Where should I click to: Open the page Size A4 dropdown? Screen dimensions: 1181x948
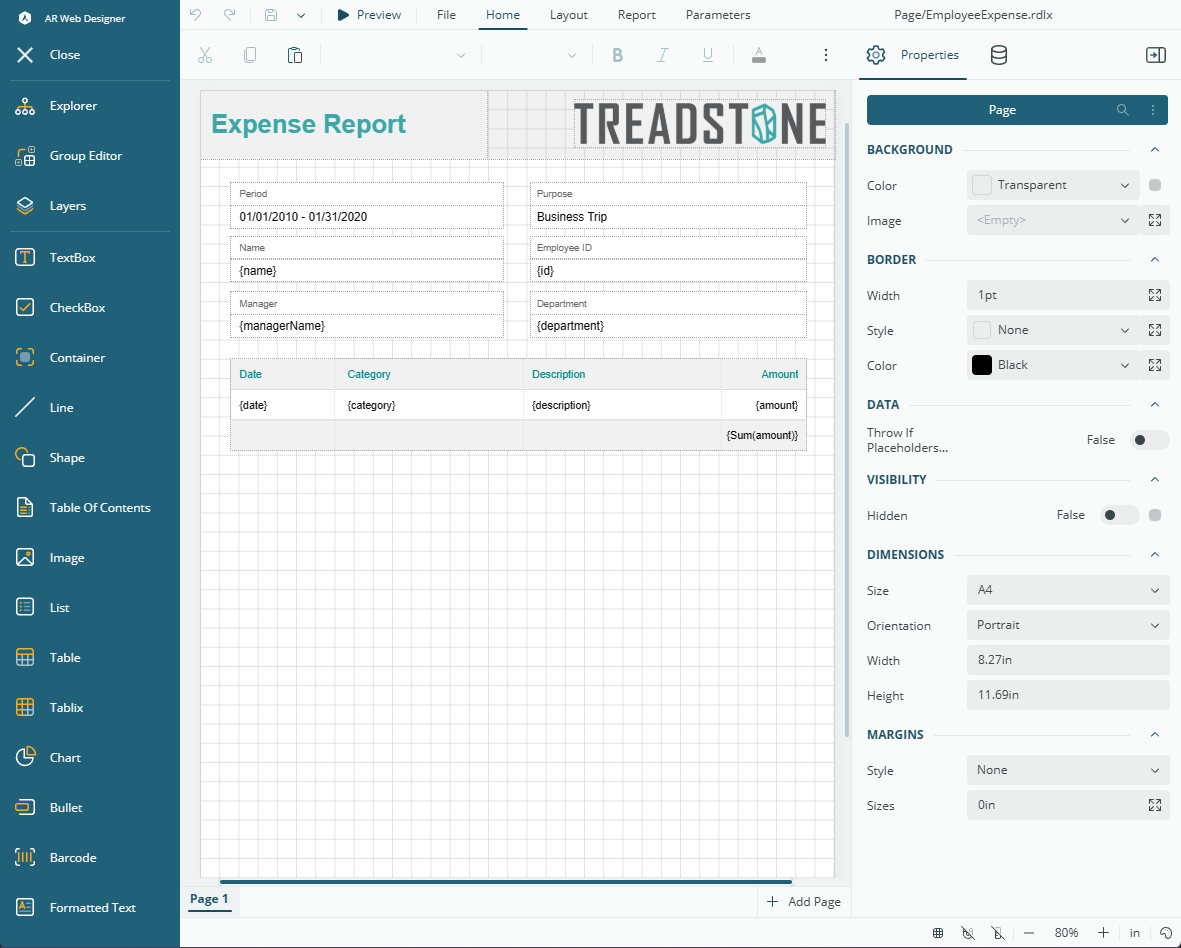[x=1067, y=590]
